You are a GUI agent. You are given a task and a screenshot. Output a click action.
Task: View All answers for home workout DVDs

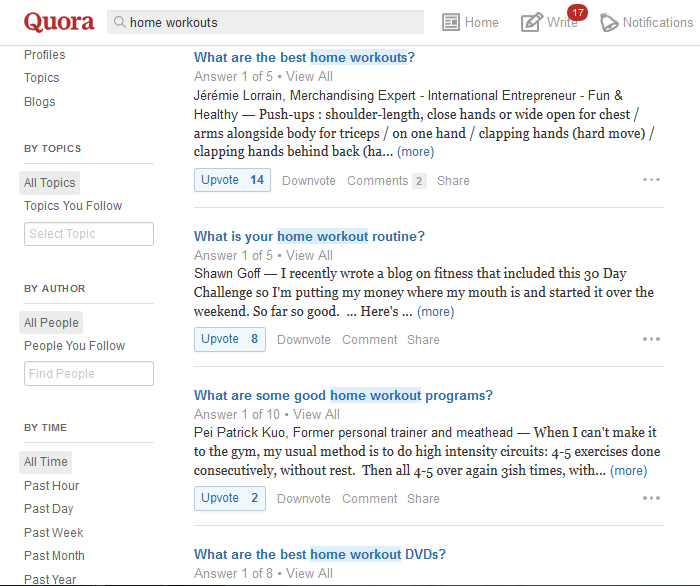pyautogui.click(x=309, y=574)
